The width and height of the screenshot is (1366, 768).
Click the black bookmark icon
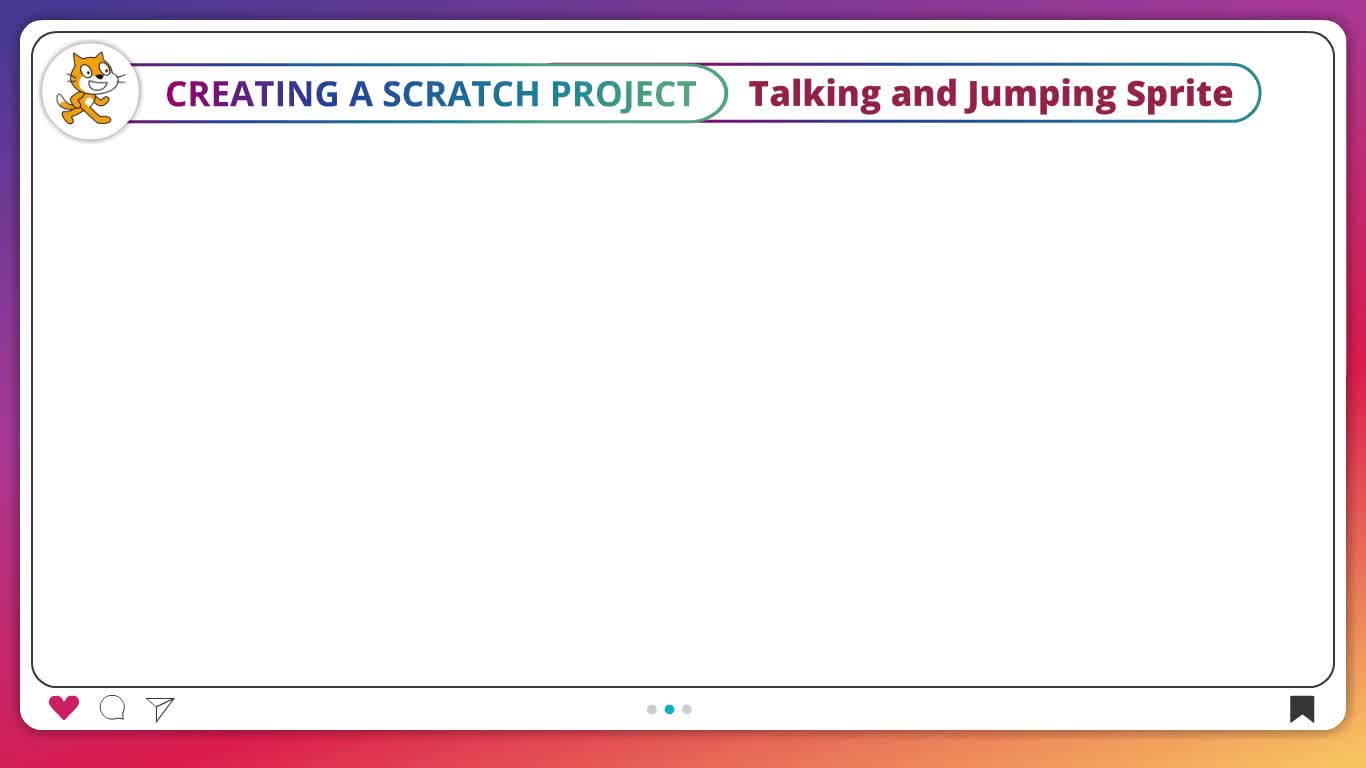[1302, 709]
